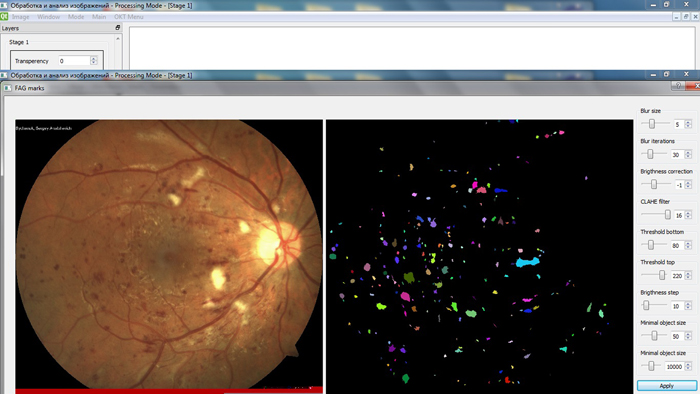The image size is (700, 394).
Task: Click the help question mark in FAG marks dialog
Action: click(x=678, y=86)
